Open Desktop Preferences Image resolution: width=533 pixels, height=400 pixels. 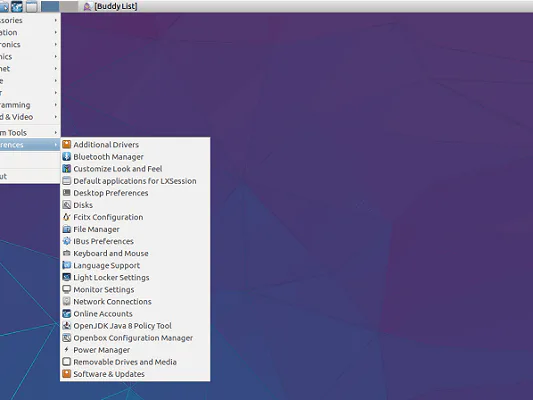coord(135,193)
